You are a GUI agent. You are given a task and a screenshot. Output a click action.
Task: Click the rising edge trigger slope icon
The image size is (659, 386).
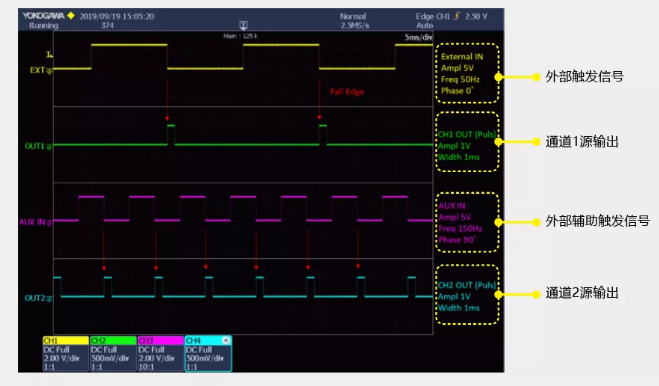click(457, 16)
